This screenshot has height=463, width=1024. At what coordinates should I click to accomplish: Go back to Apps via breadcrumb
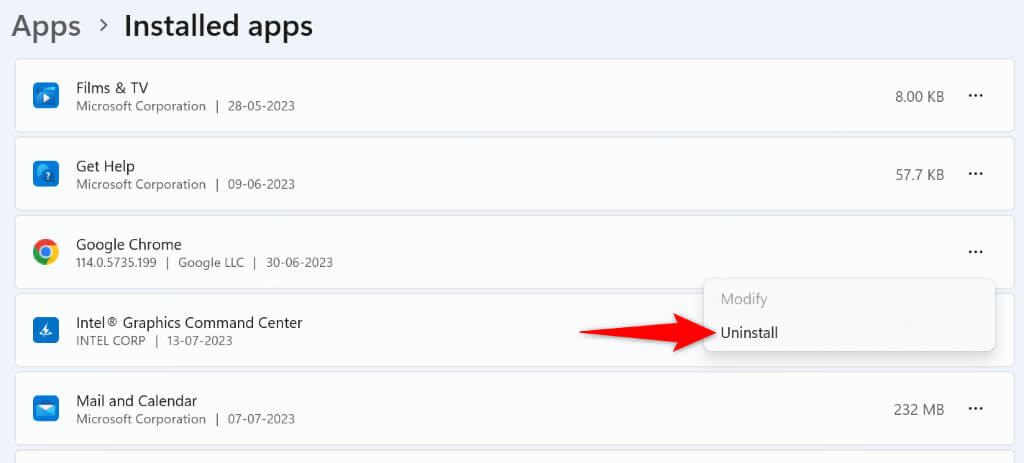pos(46,26)
